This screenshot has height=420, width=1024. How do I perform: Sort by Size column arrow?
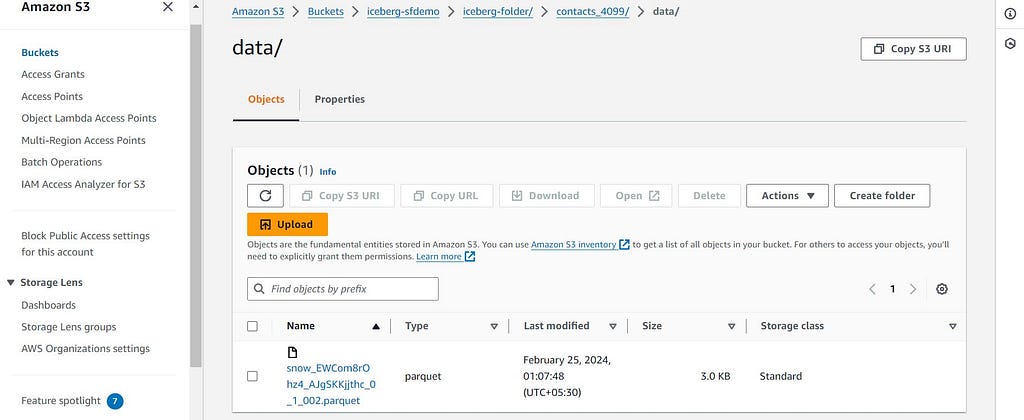click(x=731, y=326)
